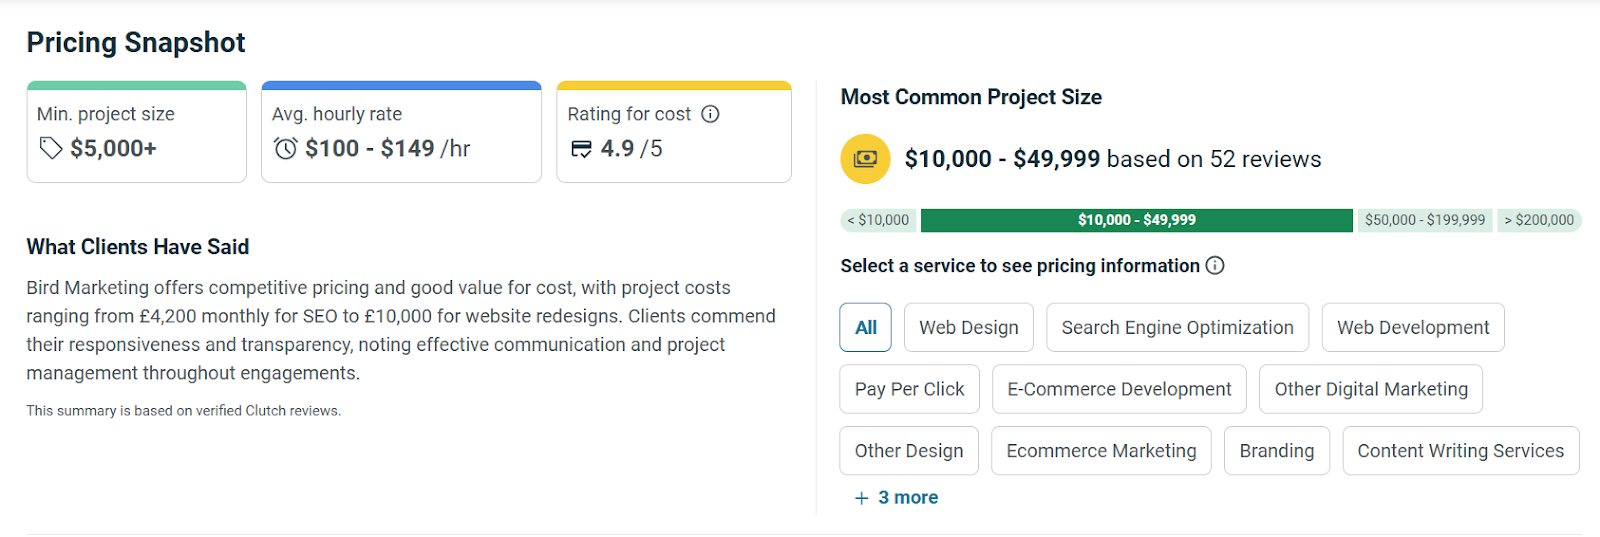Click the info icon next to Rating for cost
The width and height of the screenshot is (1600, 537).
pyautogui.click(x=710, y=114)
